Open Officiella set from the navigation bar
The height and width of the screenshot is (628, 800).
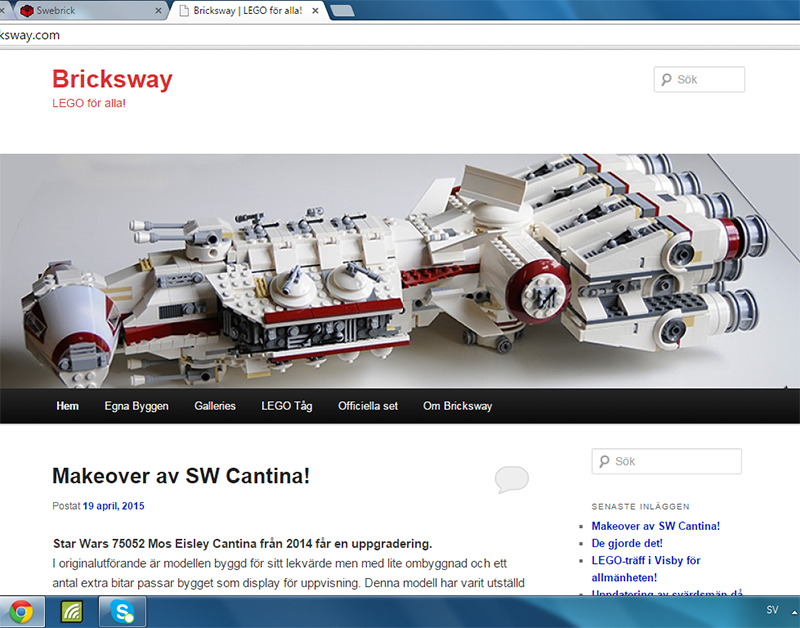tap(367, 406)
